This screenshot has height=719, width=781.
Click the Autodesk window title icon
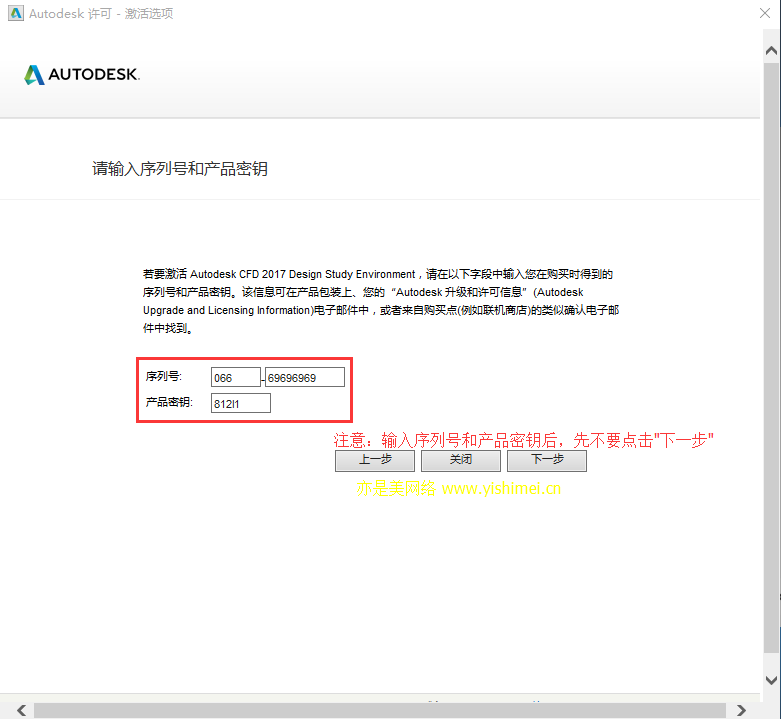tap(16, 13)
